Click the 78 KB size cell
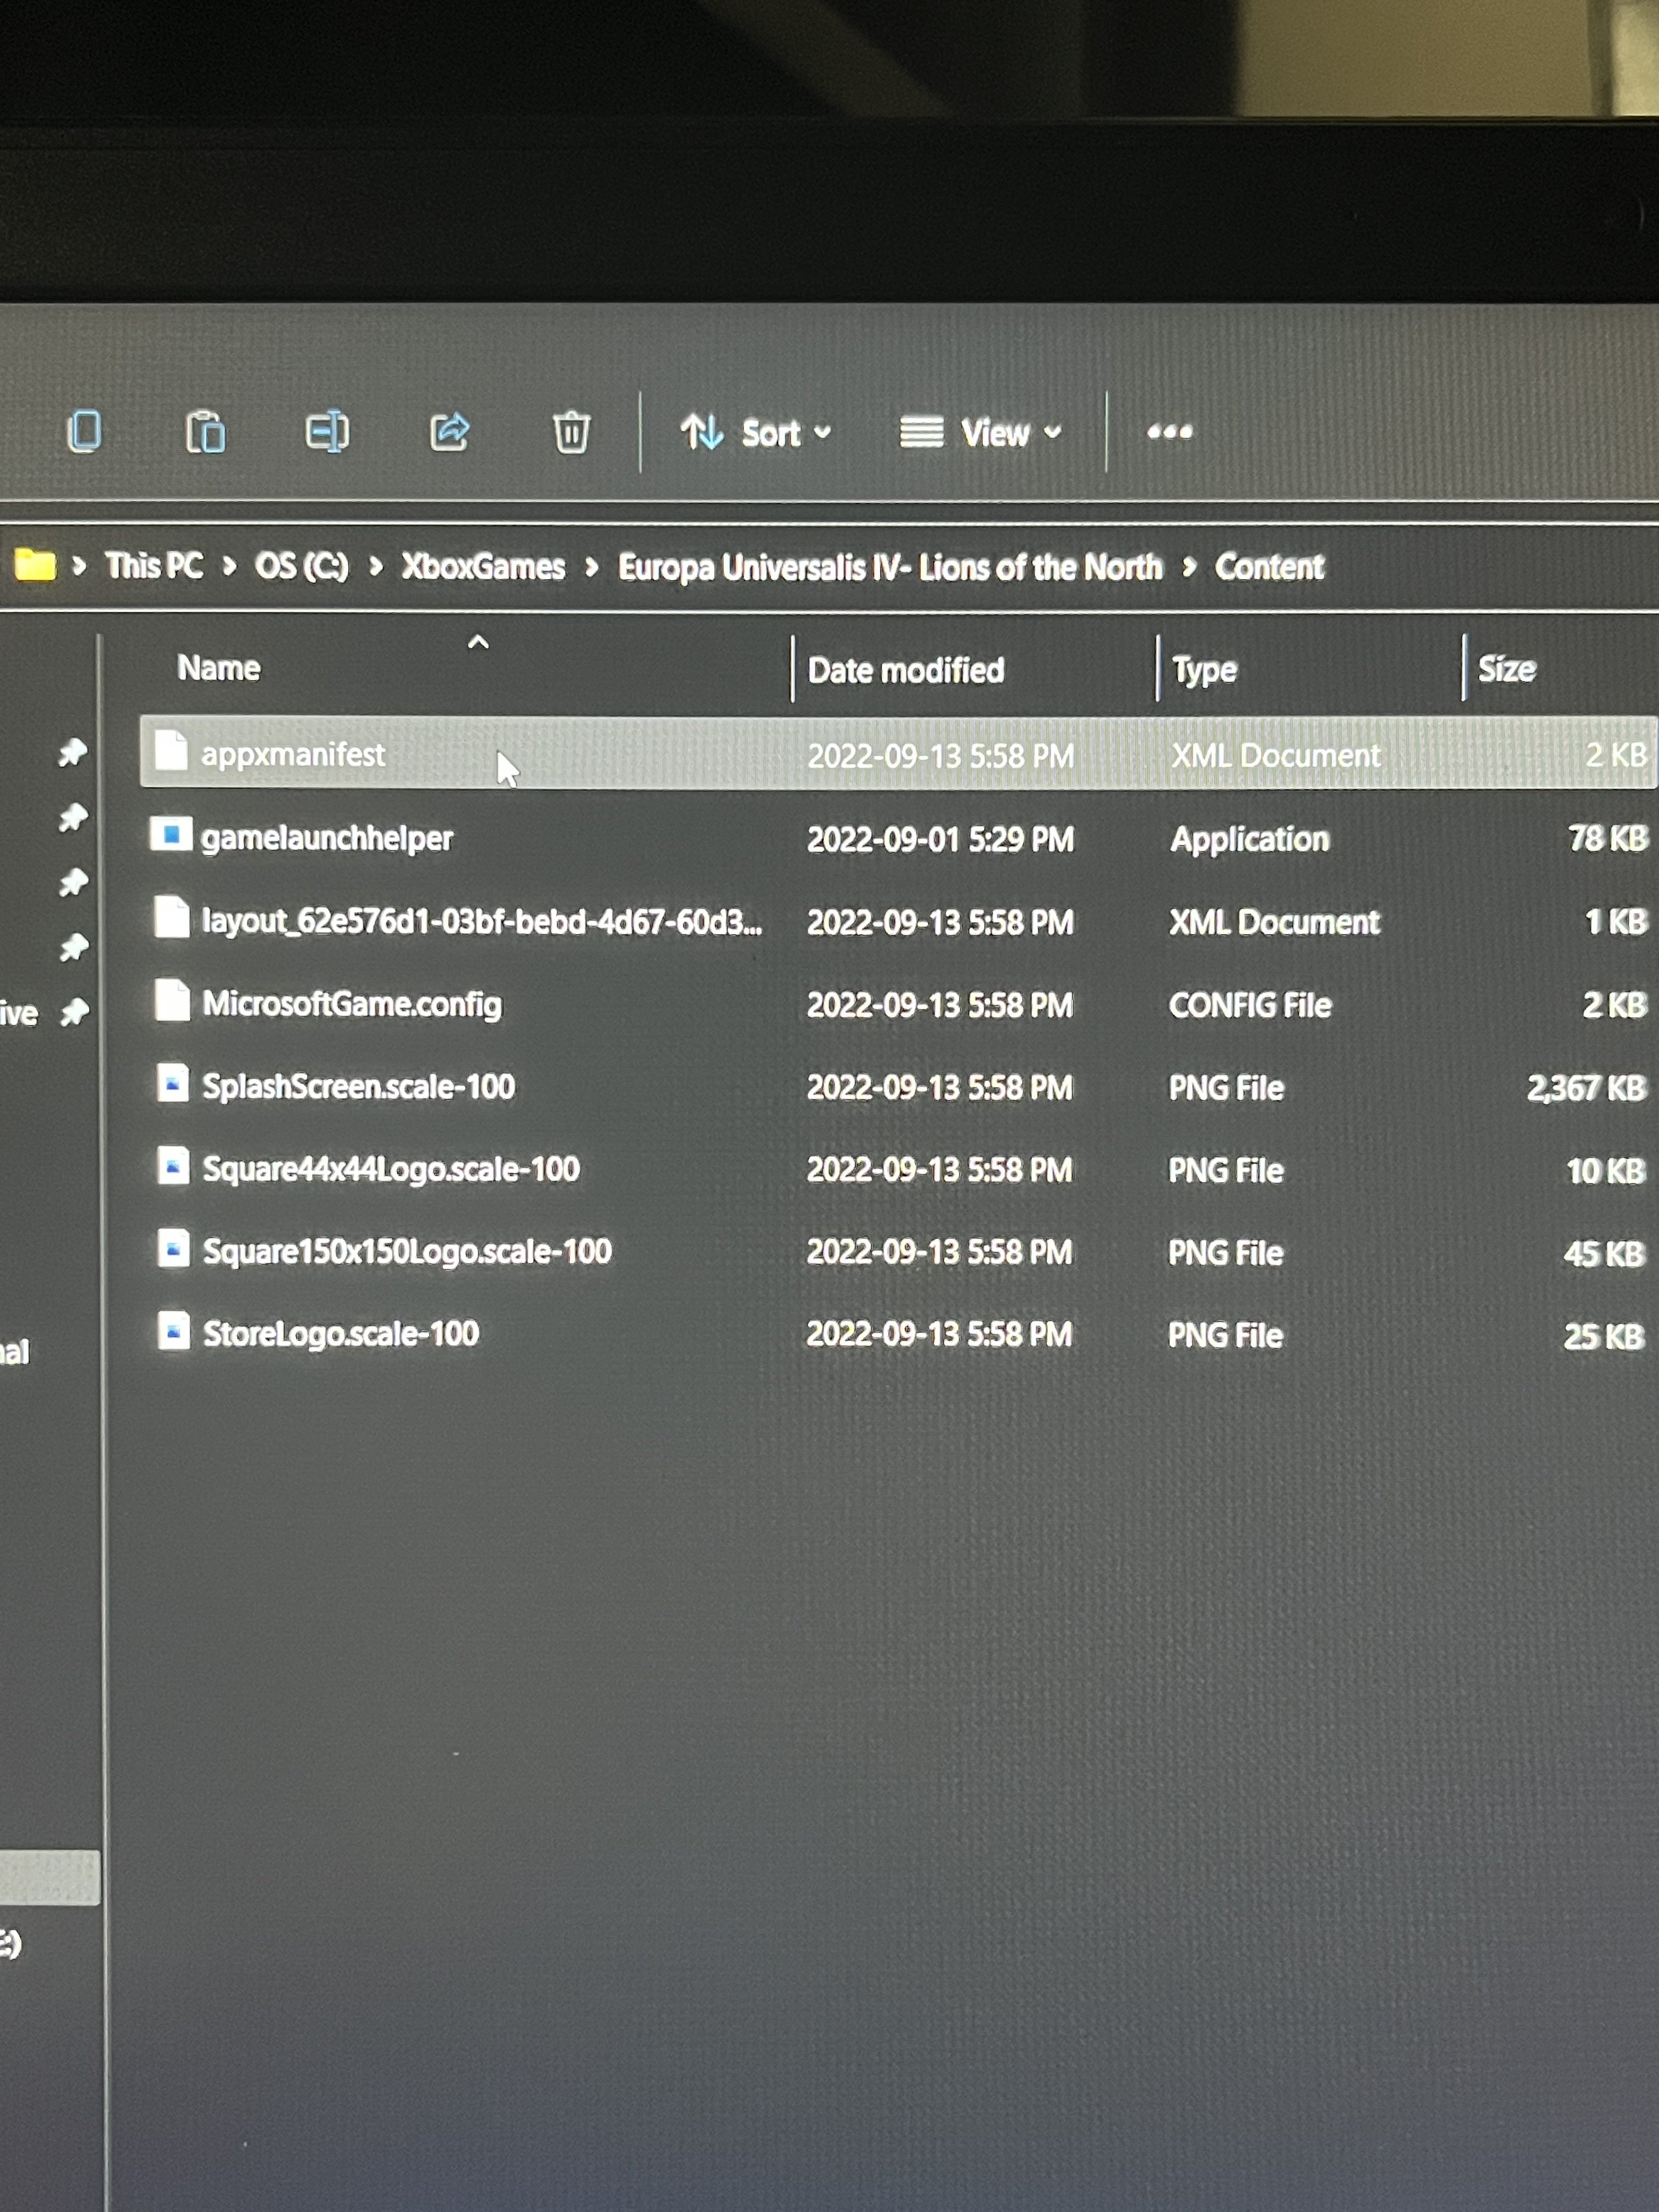This screenshot has width=1659, height=2212. coord(1608,838)
